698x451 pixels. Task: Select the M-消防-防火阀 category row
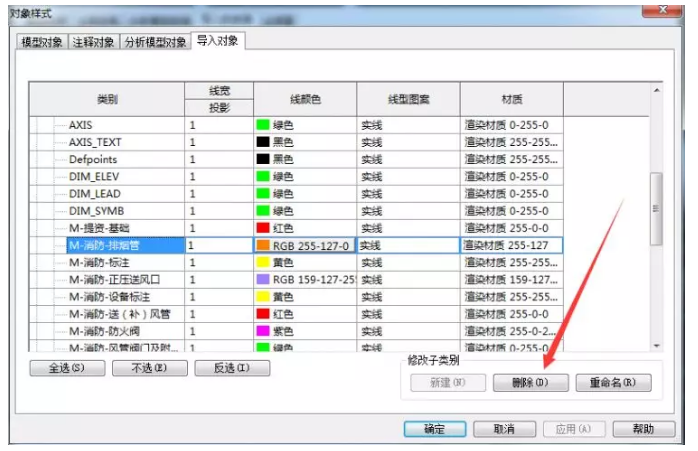point(104,331)
